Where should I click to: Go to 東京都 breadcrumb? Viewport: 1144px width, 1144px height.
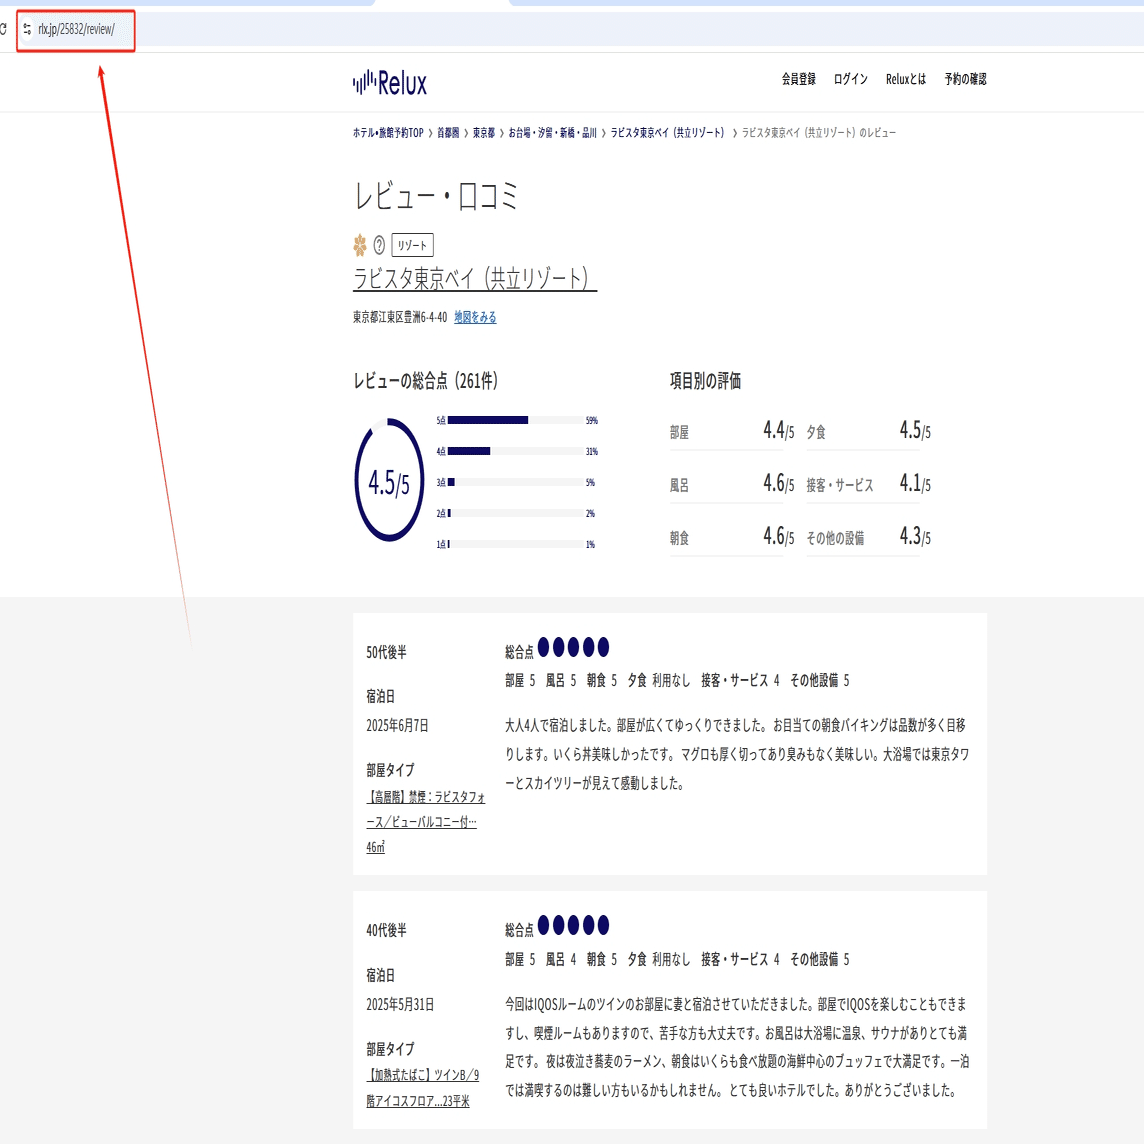point(484,133)
